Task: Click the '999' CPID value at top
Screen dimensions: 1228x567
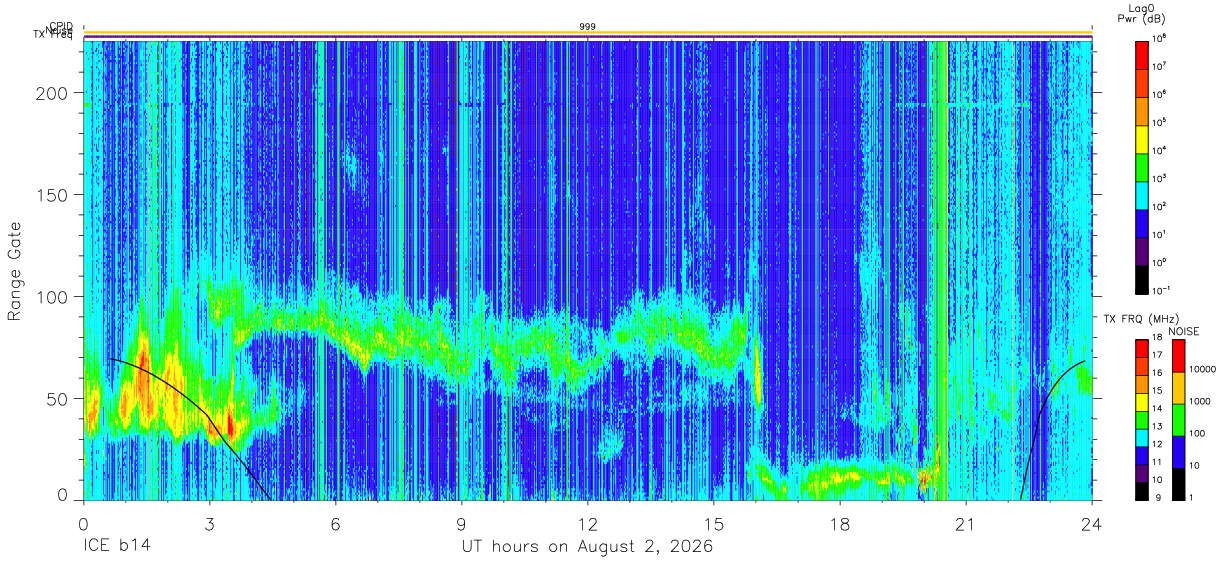Action: (587, 26)
